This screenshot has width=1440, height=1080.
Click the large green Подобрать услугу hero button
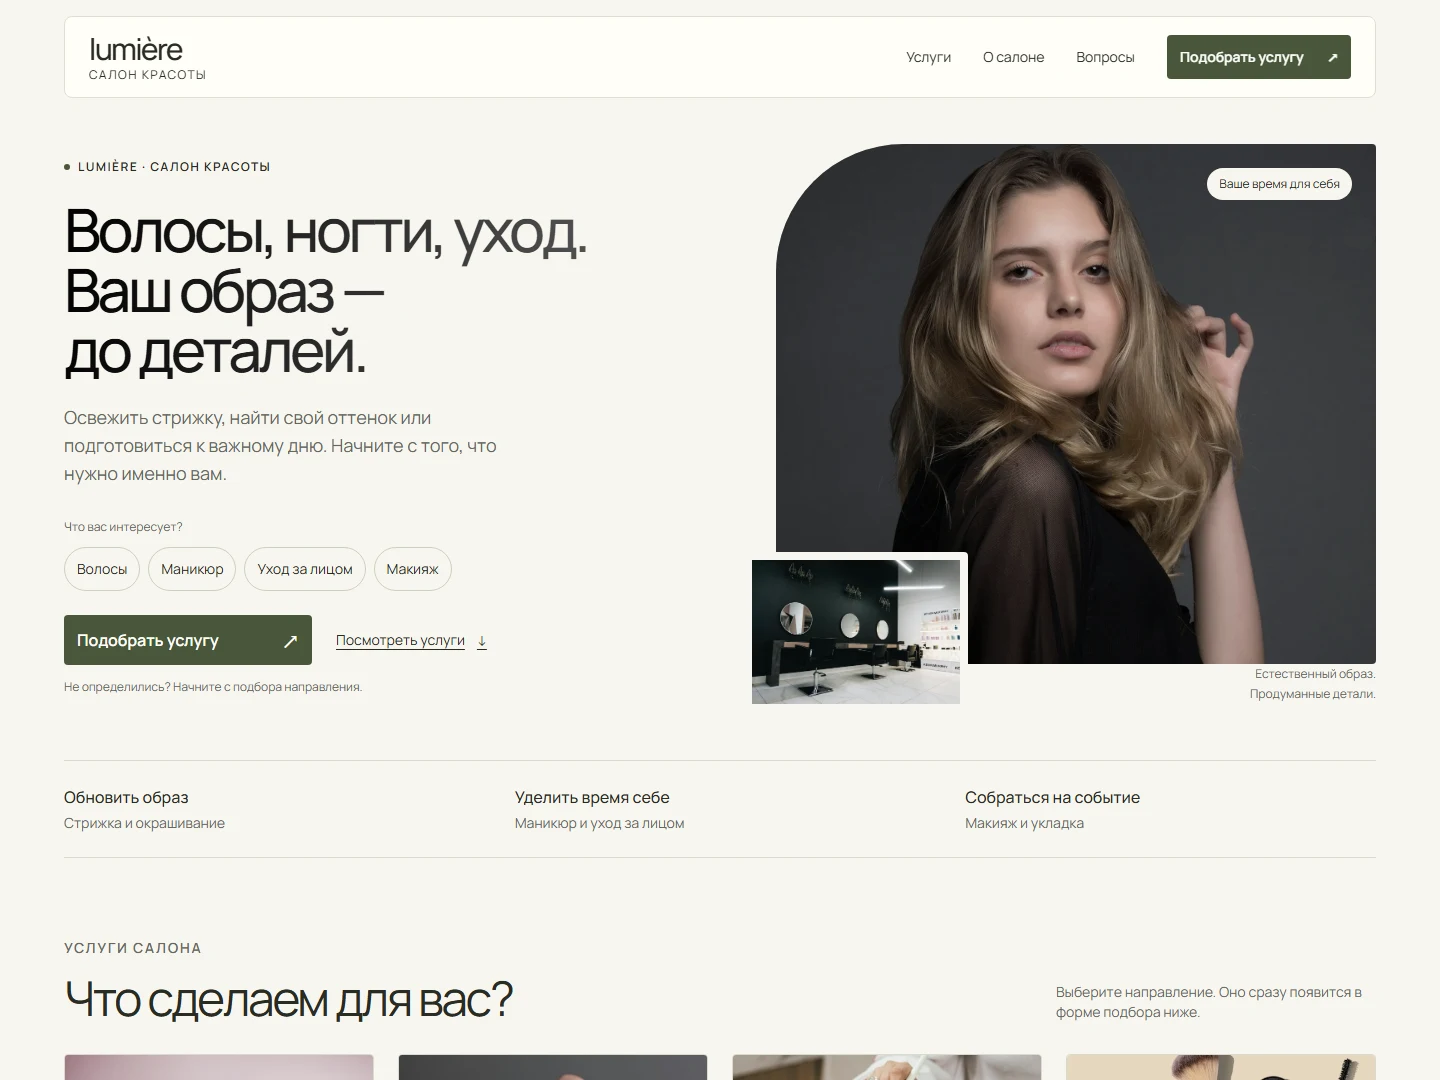coord(188,640)
